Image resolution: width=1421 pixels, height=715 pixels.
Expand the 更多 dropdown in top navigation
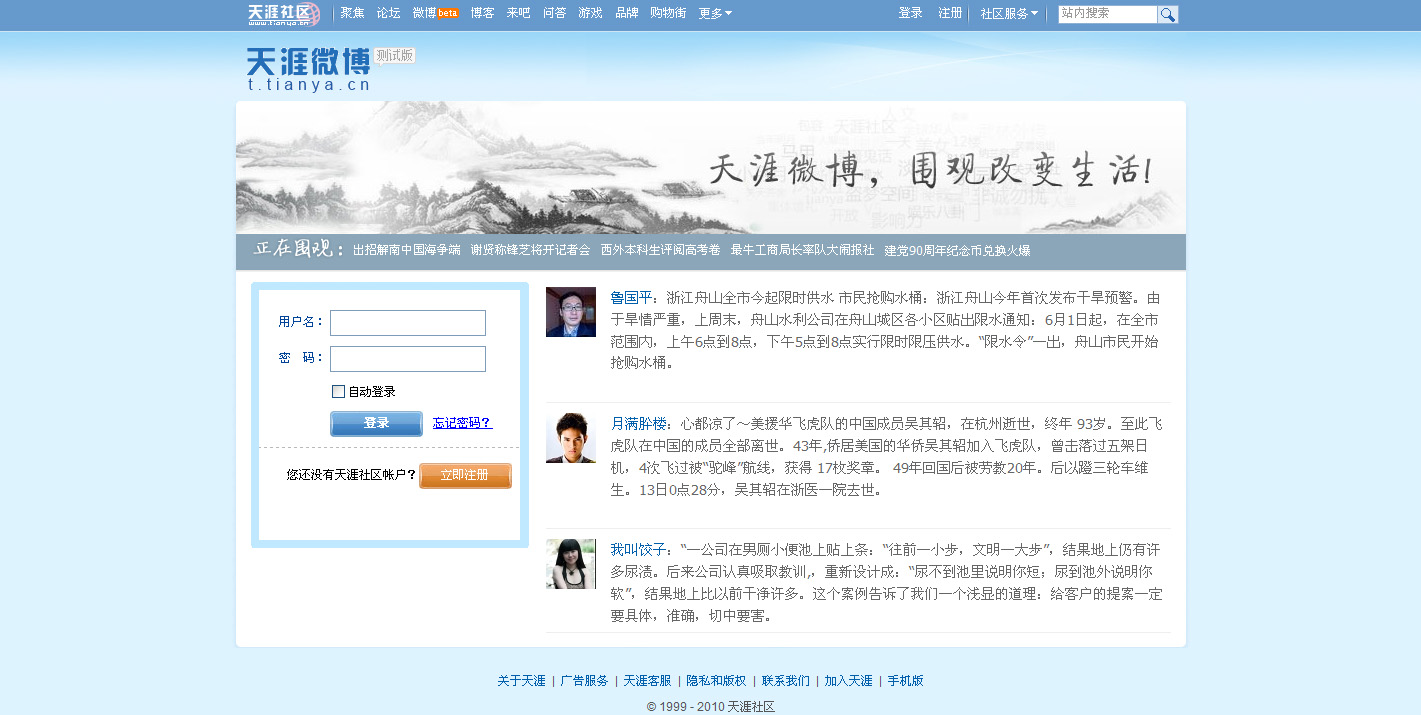(715, 14)
